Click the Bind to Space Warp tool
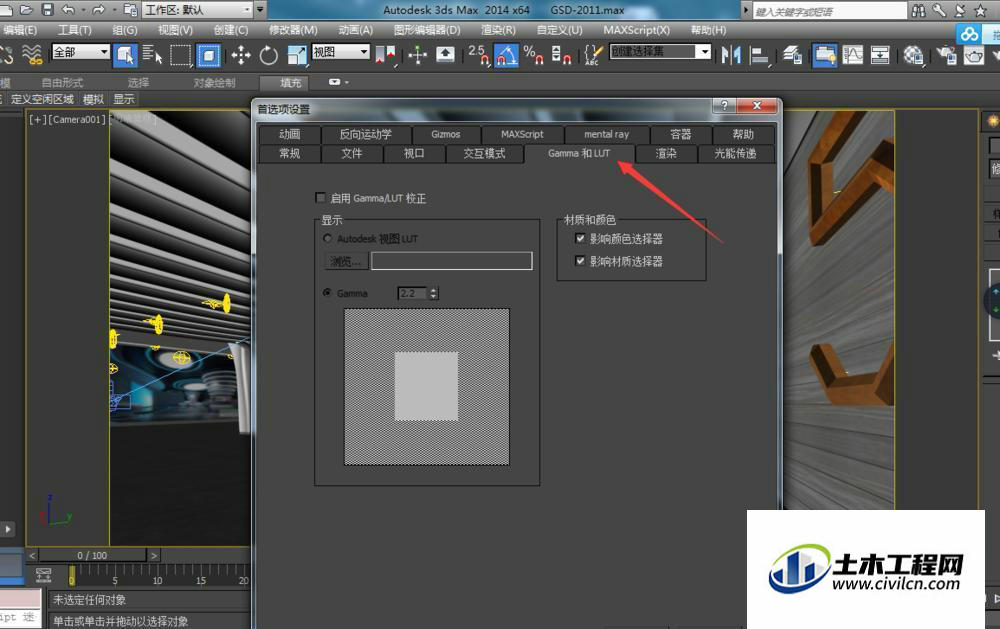Image resolution: width=1000 pixels, height=629 pixels. pyautogui.click(x=32, y=55)
